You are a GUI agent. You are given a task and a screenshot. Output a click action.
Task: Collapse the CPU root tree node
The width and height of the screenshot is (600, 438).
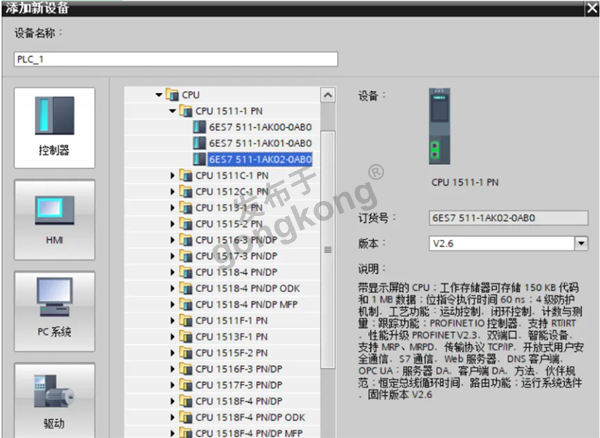click(x=159, y=94)
